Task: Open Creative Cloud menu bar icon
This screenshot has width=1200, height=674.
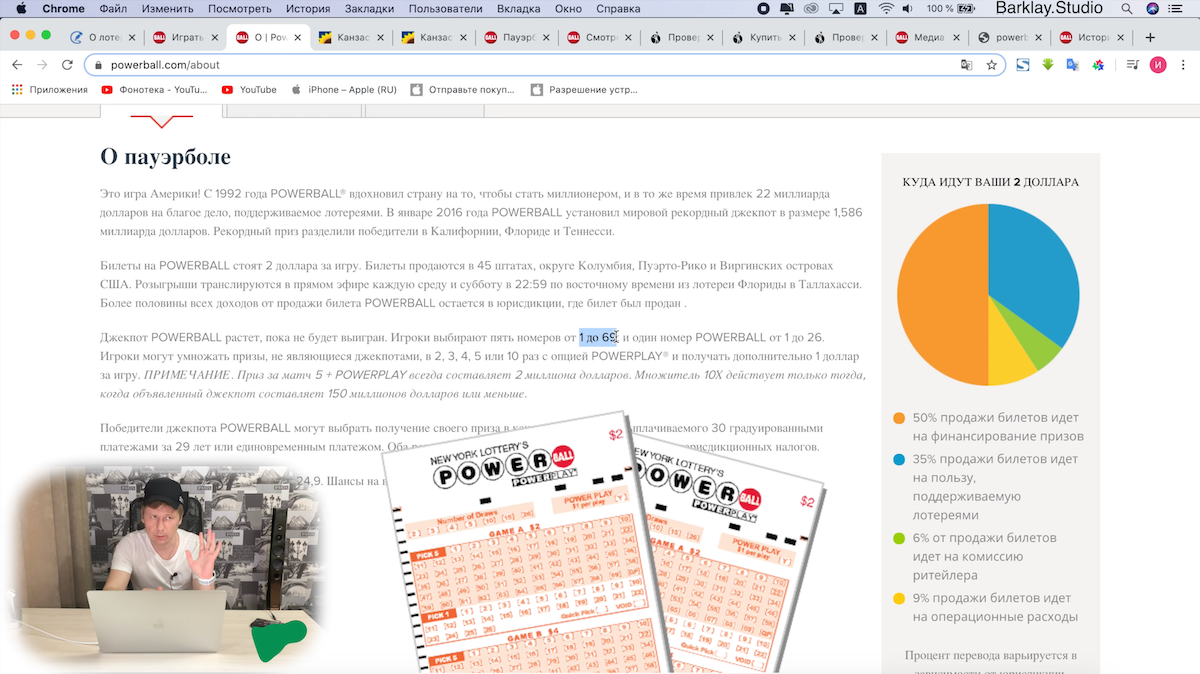Action: tap(811, 9)
